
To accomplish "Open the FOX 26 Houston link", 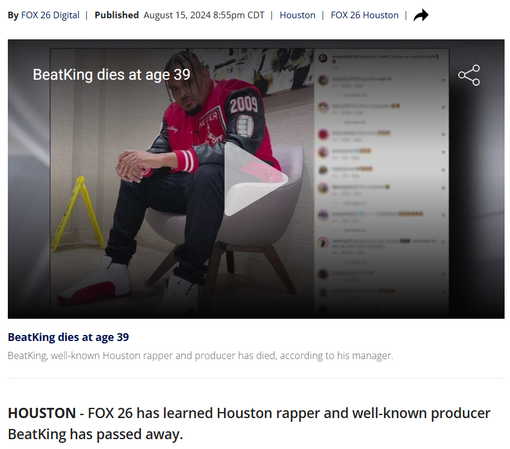I will click(364, 15).
